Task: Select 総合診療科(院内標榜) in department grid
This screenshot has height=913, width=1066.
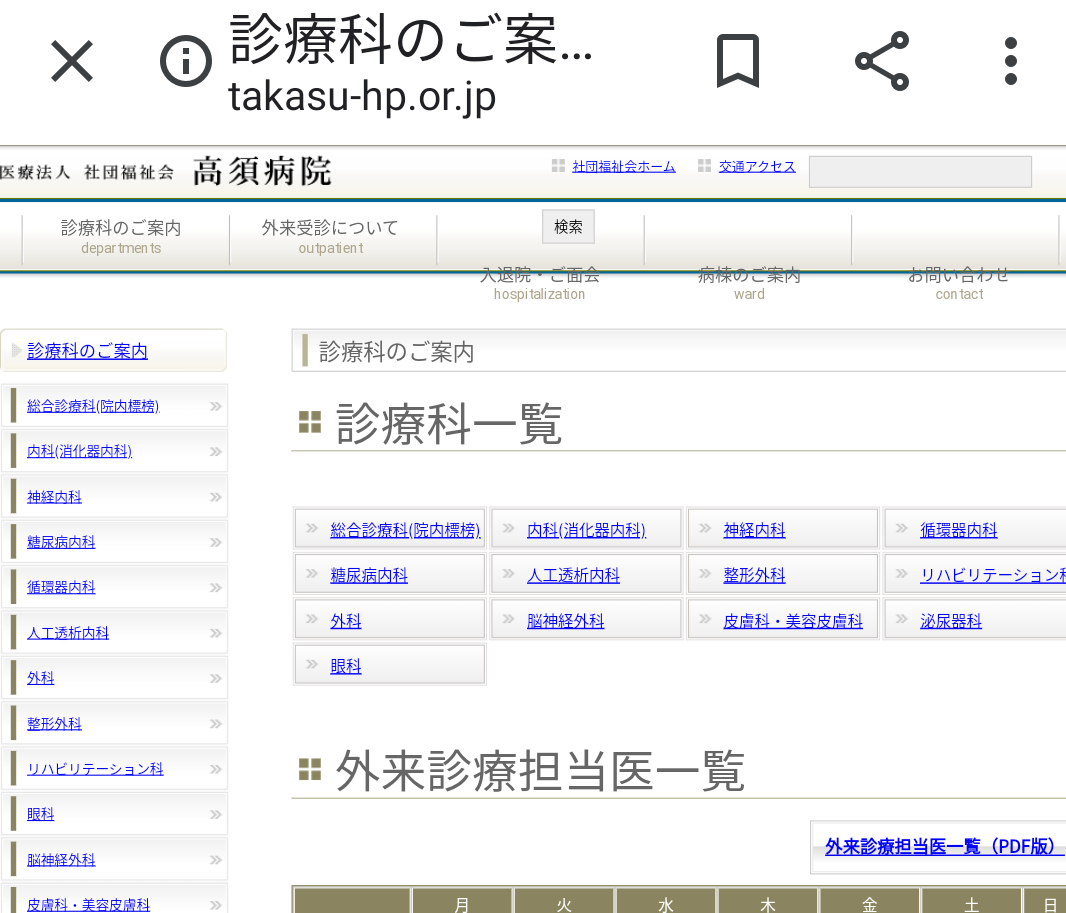Action: coord(405,530)
